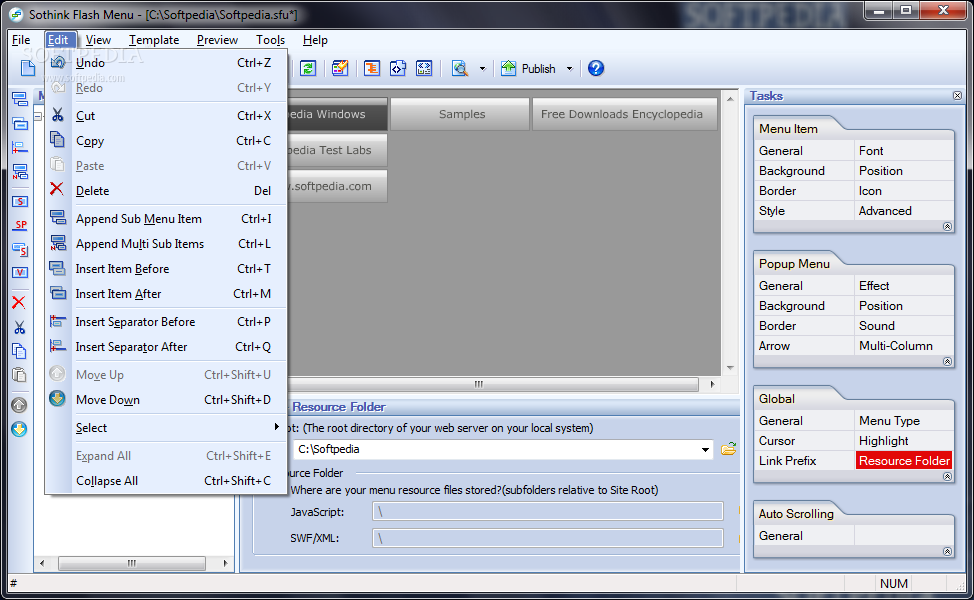Click the blue Move Down icon in left sidebar
The width and height of the screenshot is (974, 600).
point(19,429)
